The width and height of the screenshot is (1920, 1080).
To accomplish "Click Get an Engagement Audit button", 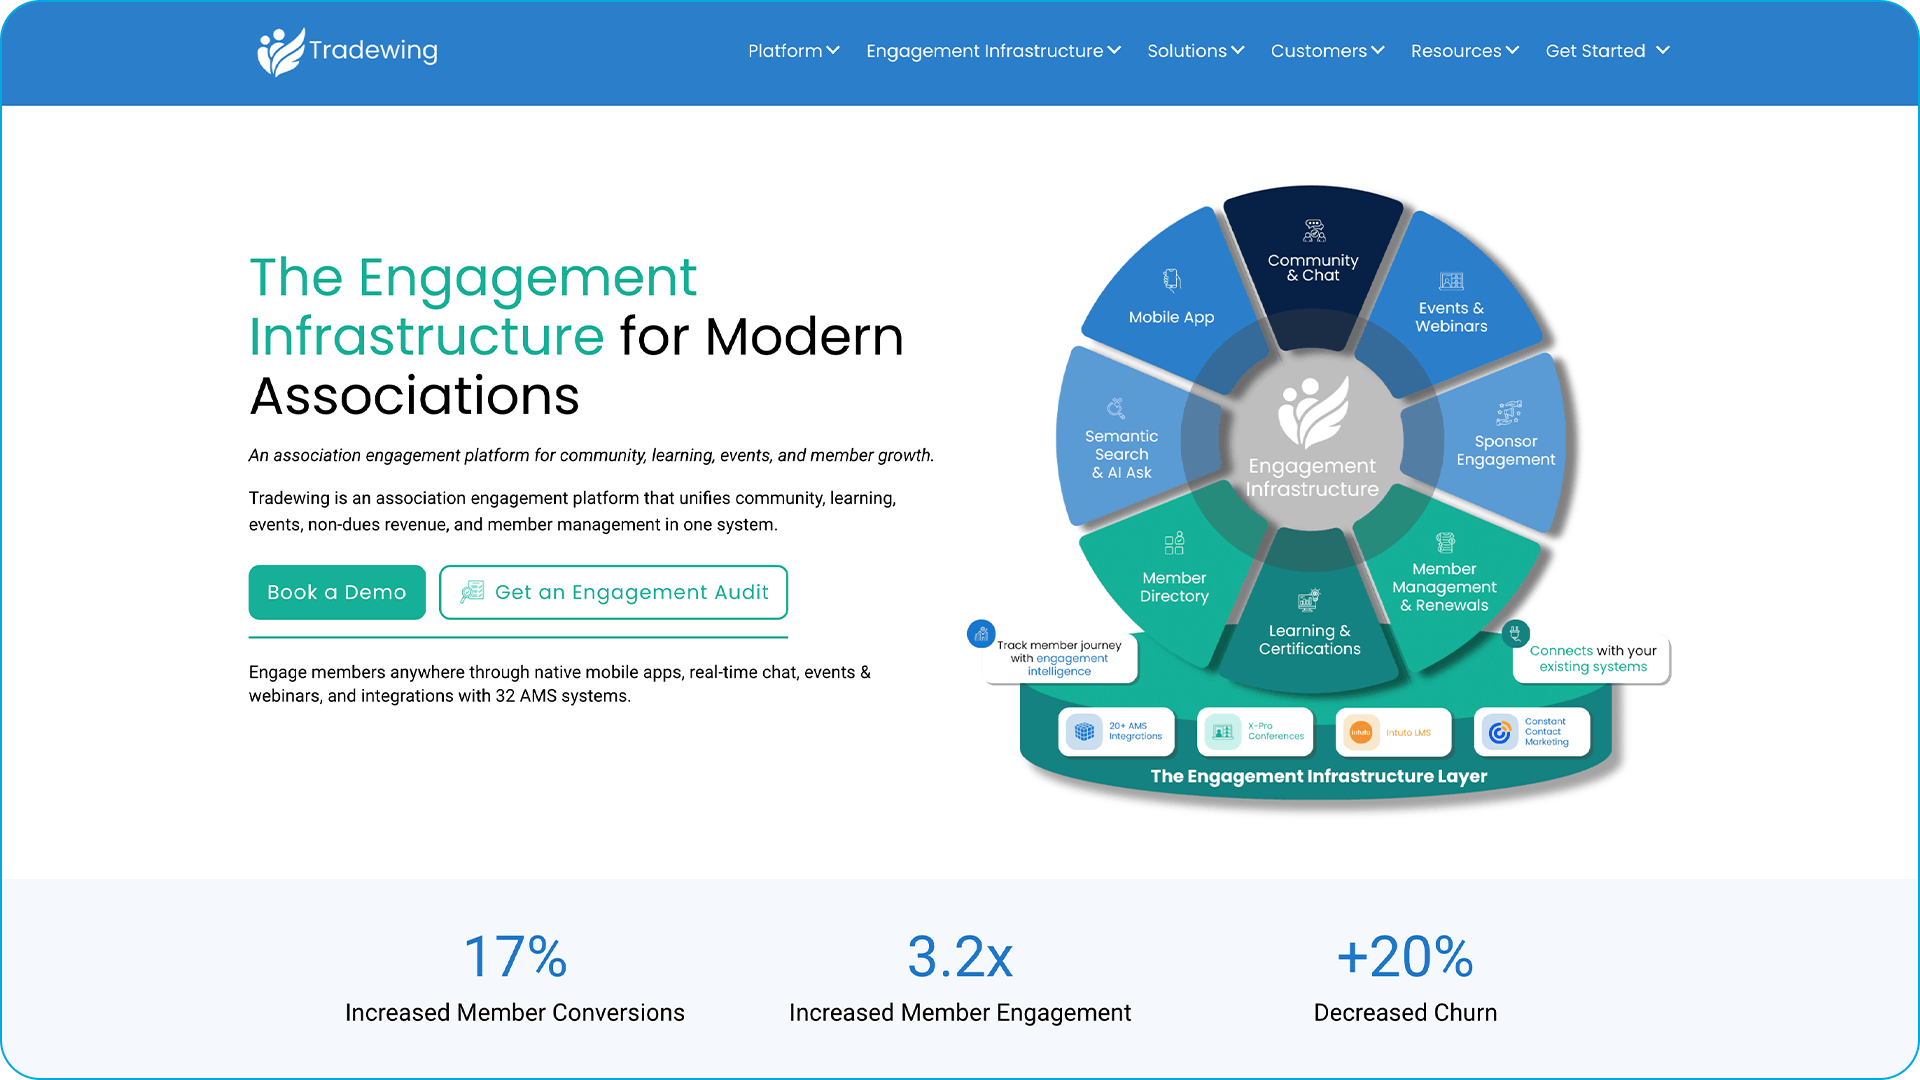I will click(x=613, y=592).
